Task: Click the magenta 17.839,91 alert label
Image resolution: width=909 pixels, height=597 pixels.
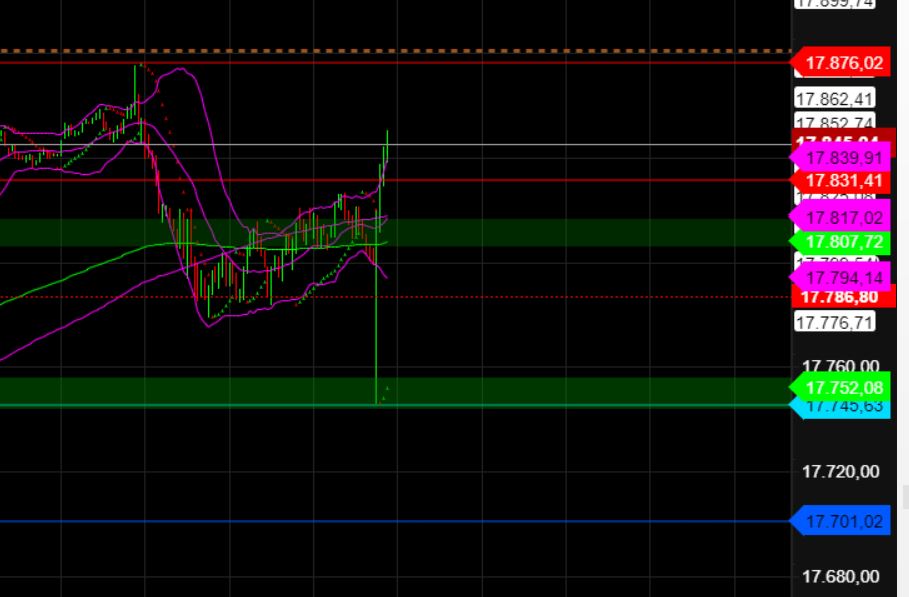Action: click(x=846, y=158)
